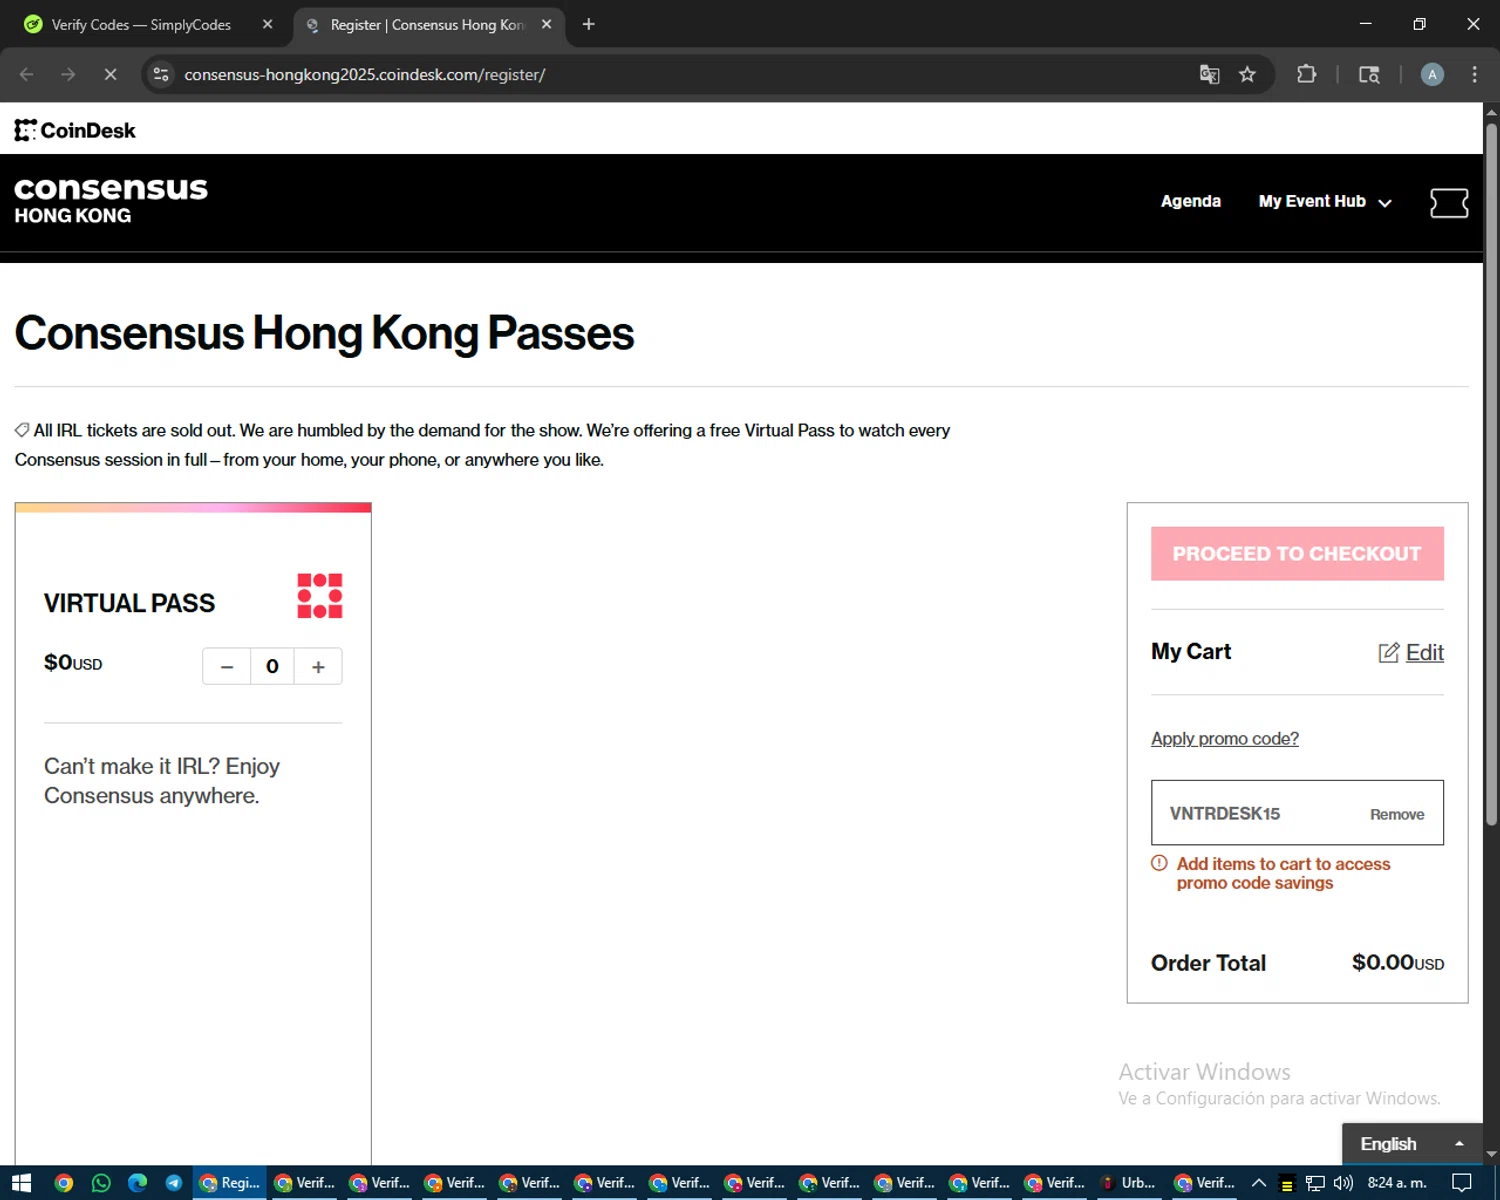Click the Virtual Pass red dotted logo
Screen dimensions: 1500x1200
[x=320, y=596]
